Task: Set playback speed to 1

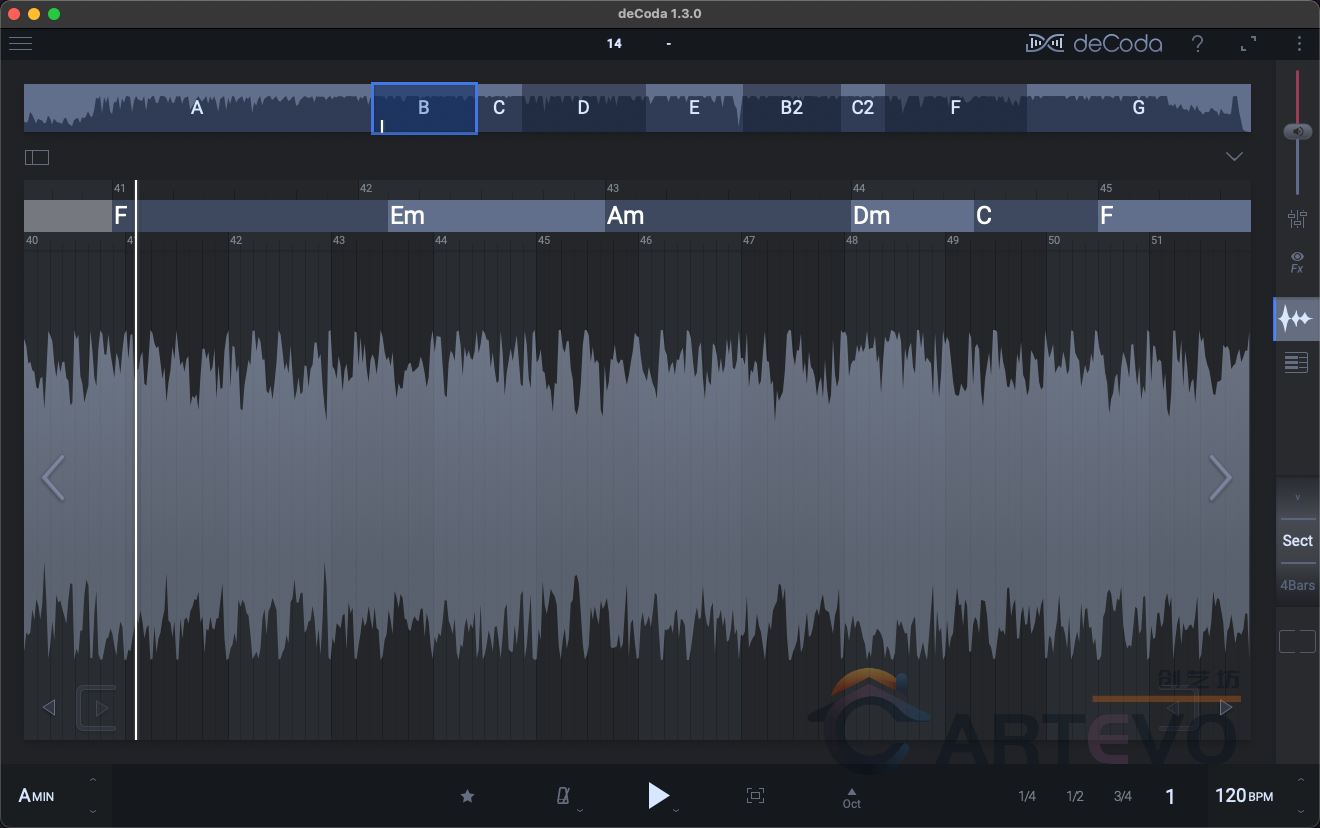Action: tap(1170, 797)
